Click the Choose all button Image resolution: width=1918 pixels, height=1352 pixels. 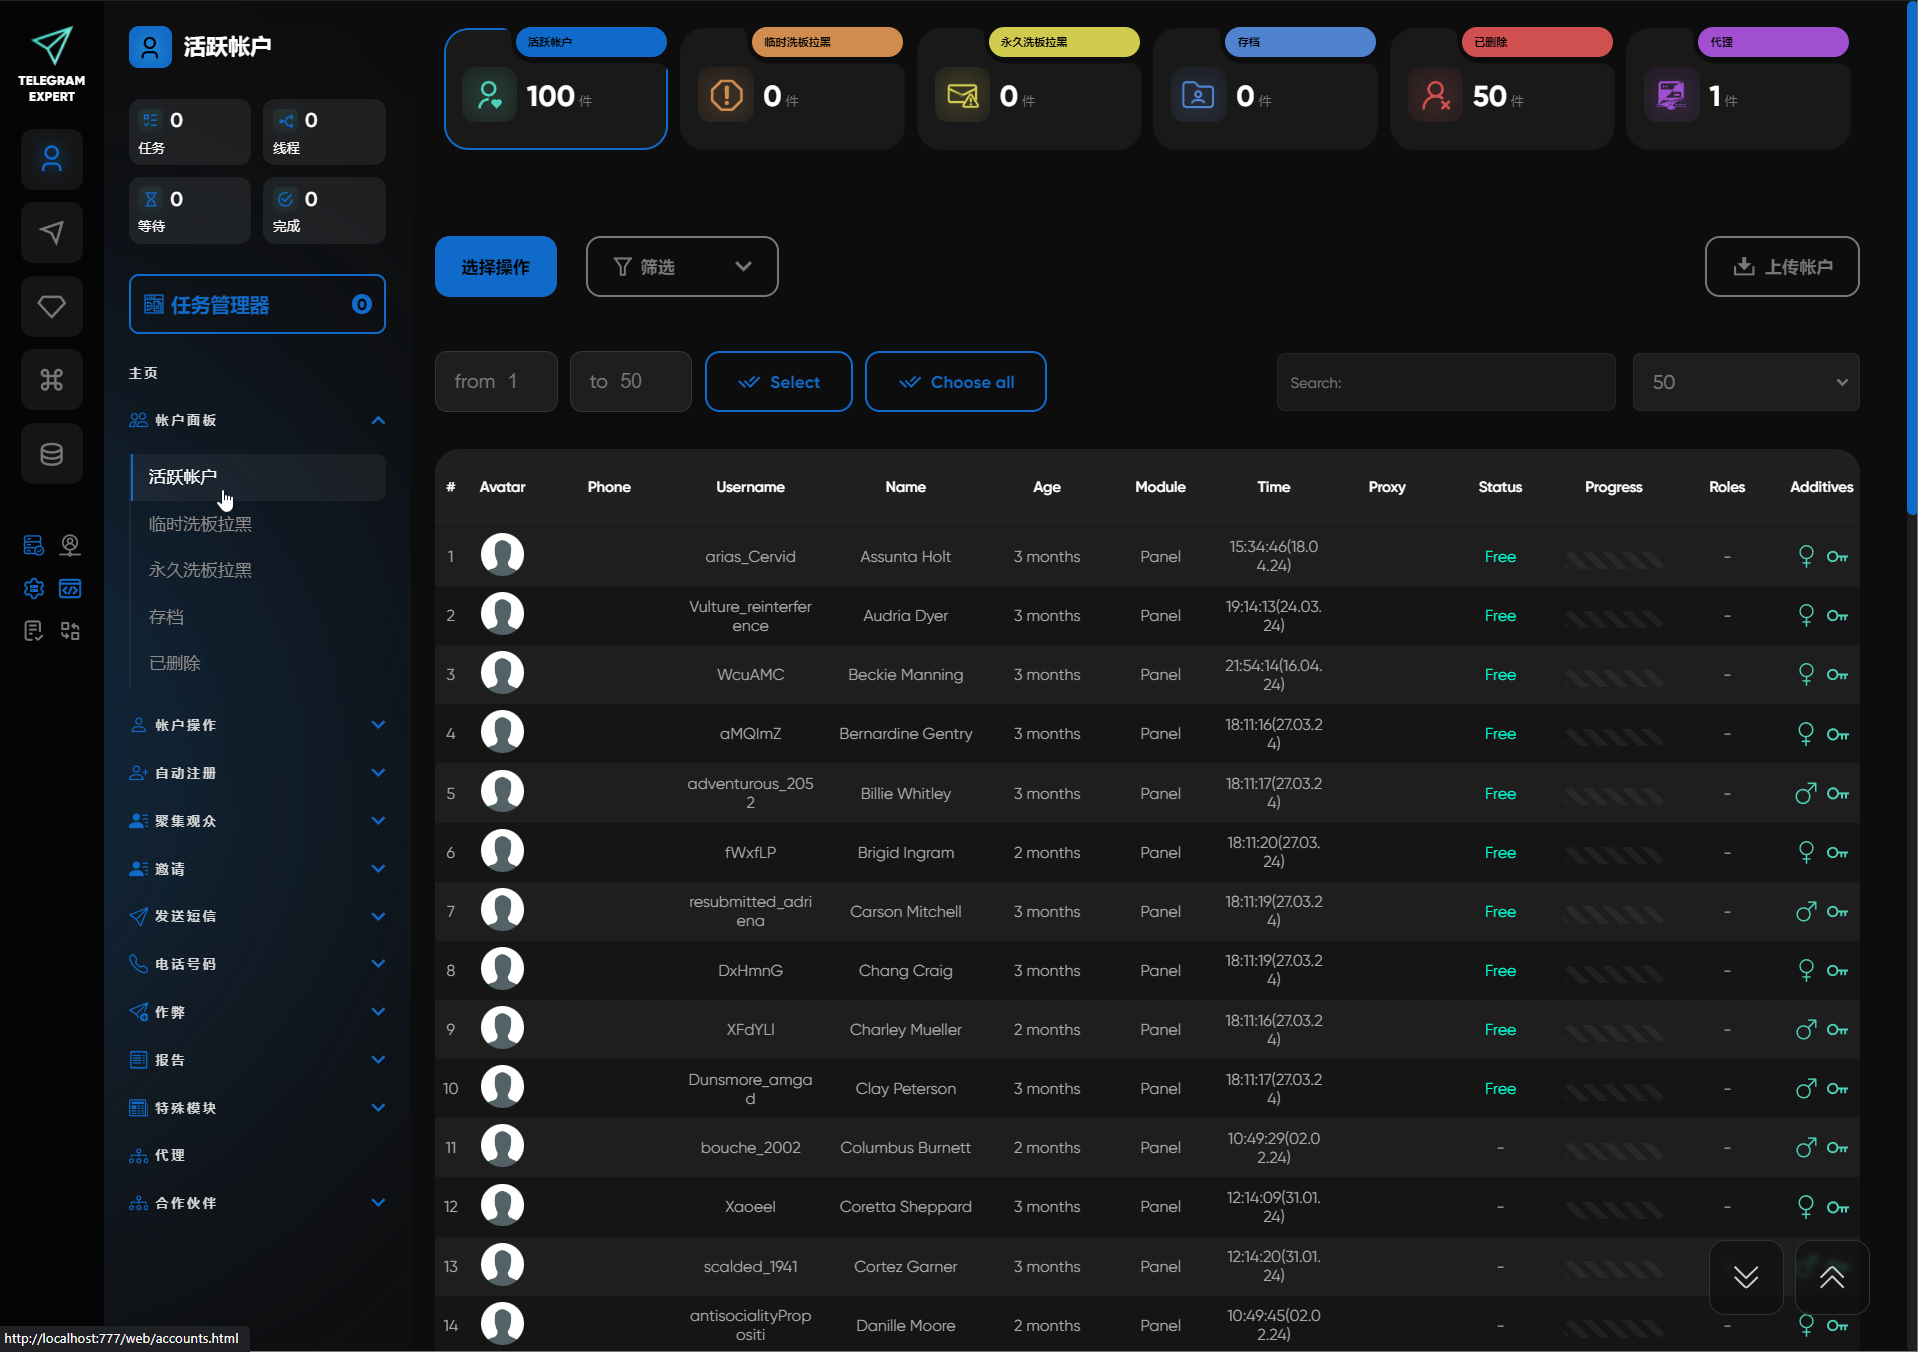(x=955, y=382)
